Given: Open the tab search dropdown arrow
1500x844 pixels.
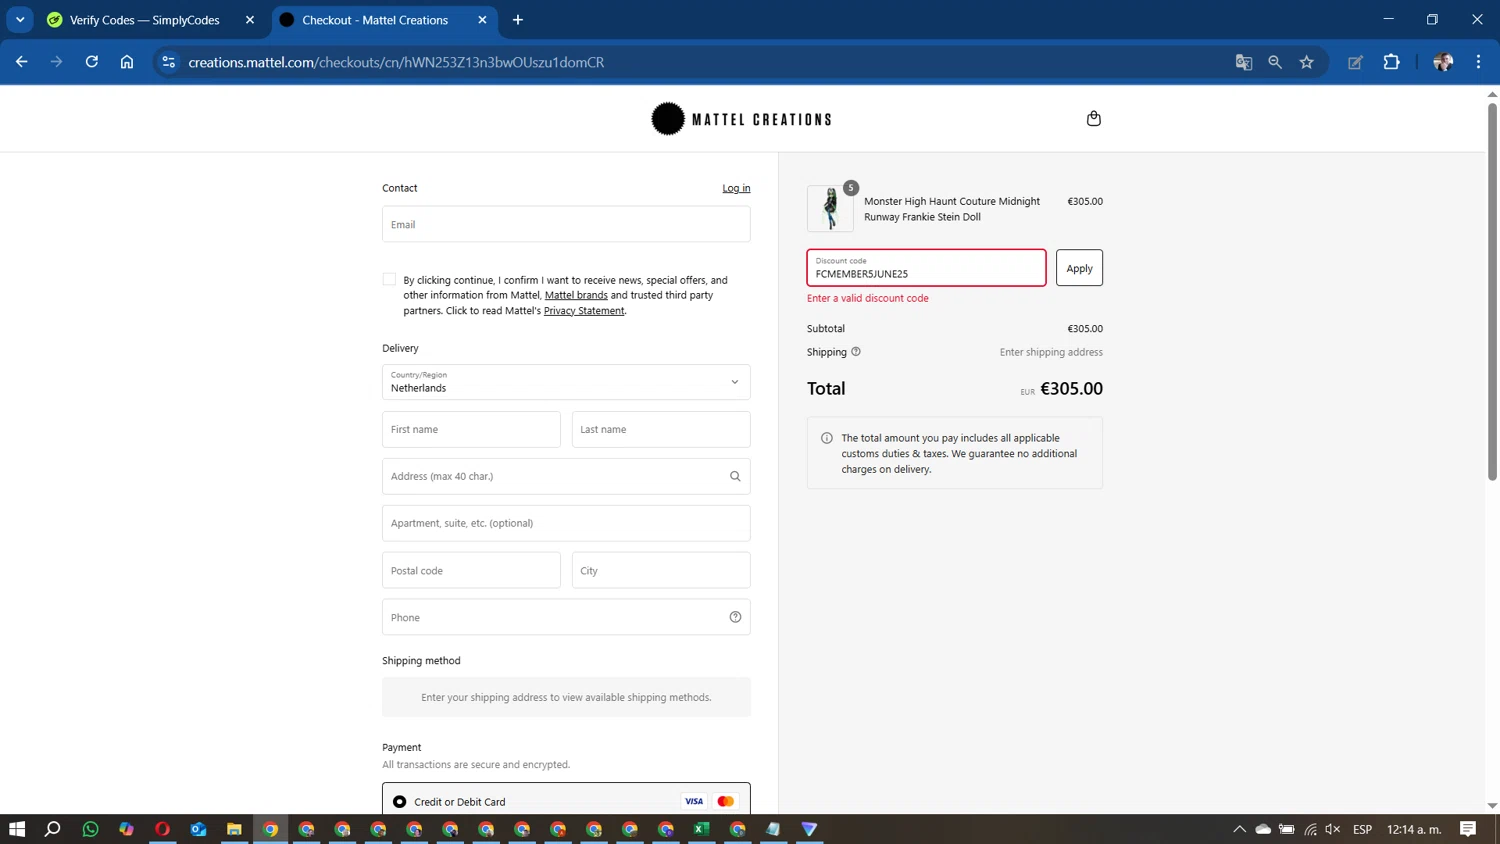Looking at the screenshot, I should [x=20, y=20].
